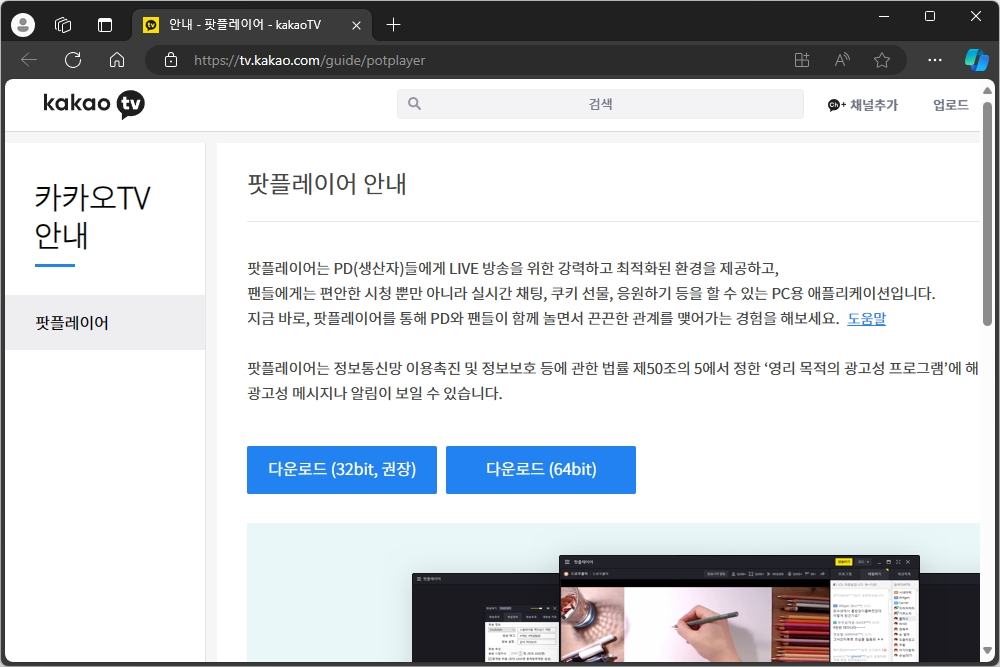Click the 팟플레이어 안내 page title

click(327, 184)
